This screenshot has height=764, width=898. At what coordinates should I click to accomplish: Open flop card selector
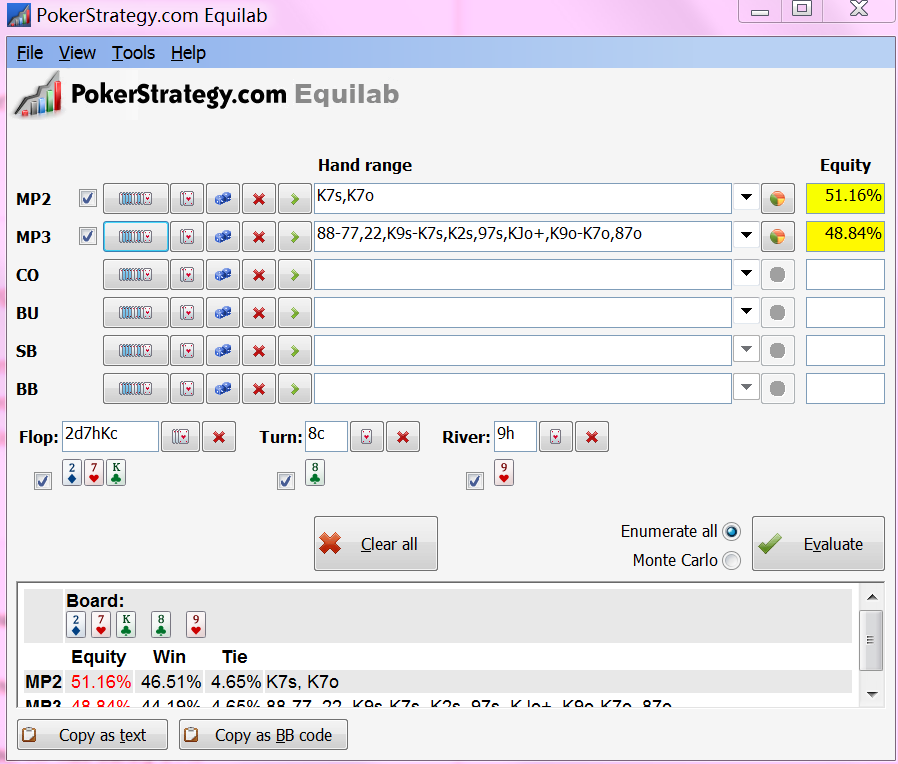coord(180,437)
